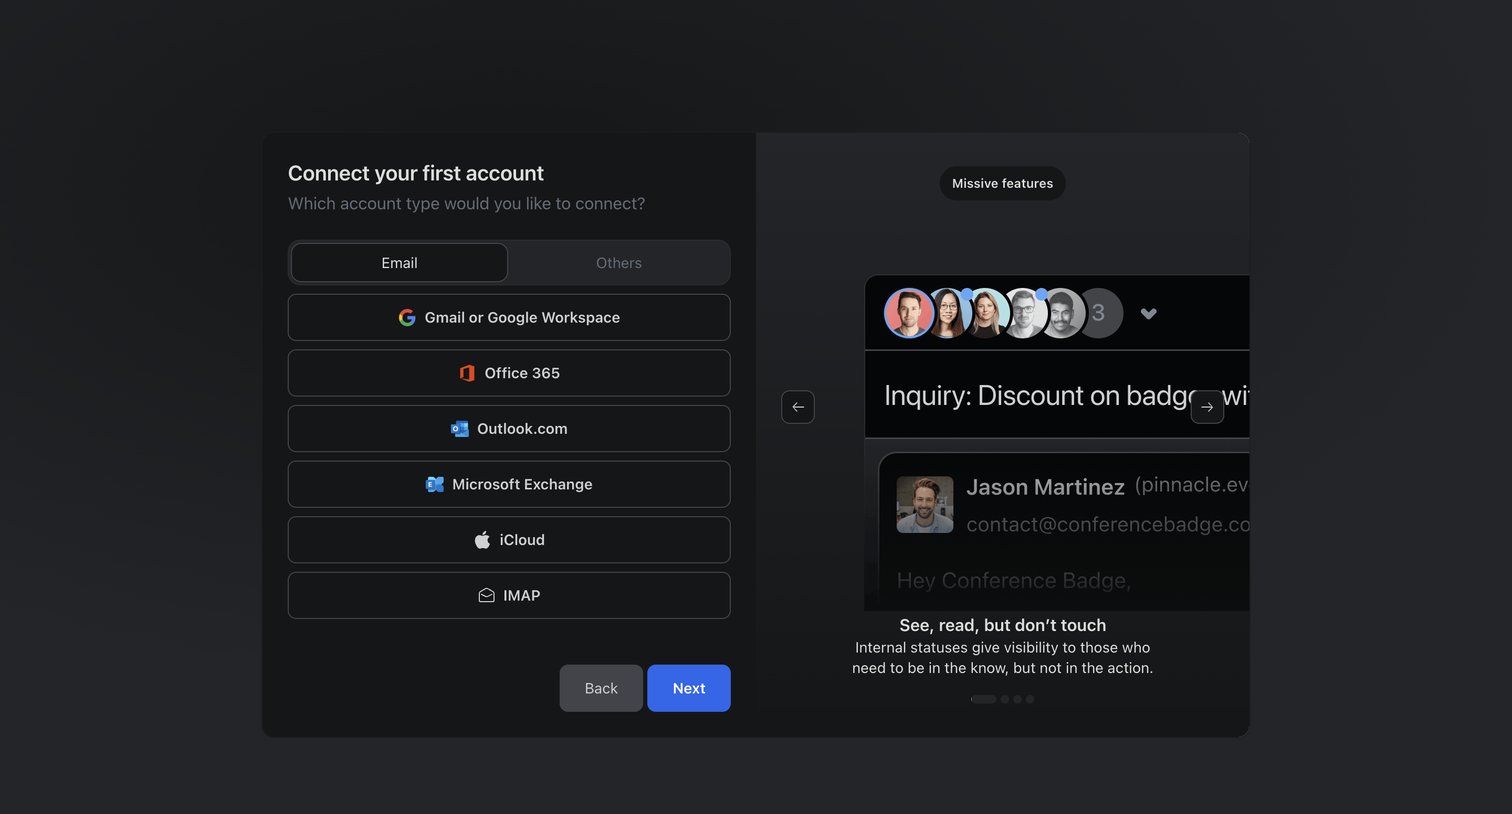Click the 'Which account type would you like to connect?' subtitle
This screenshot has height=814, width=1512.
click(x=466, y=204)
